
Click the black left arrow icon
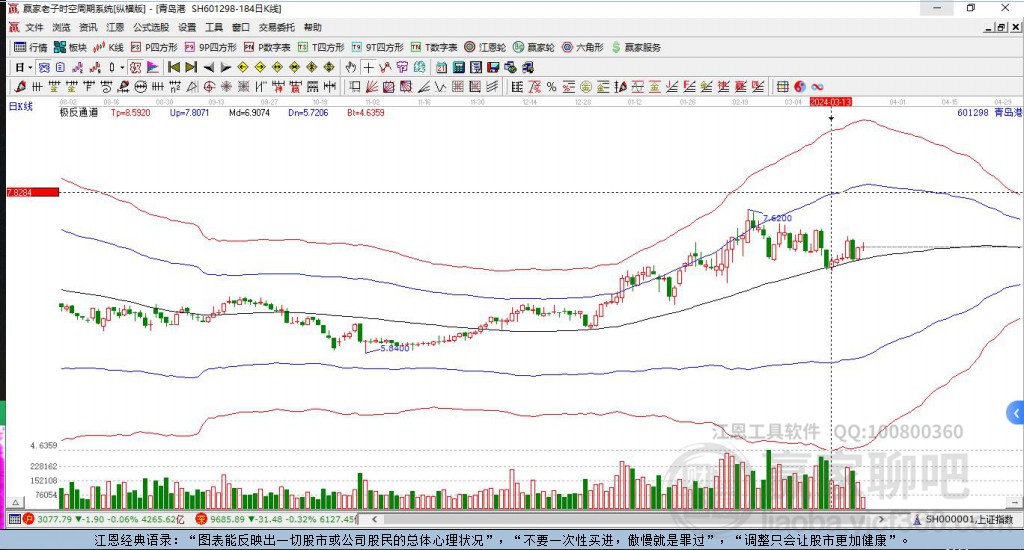coord(208,67)
